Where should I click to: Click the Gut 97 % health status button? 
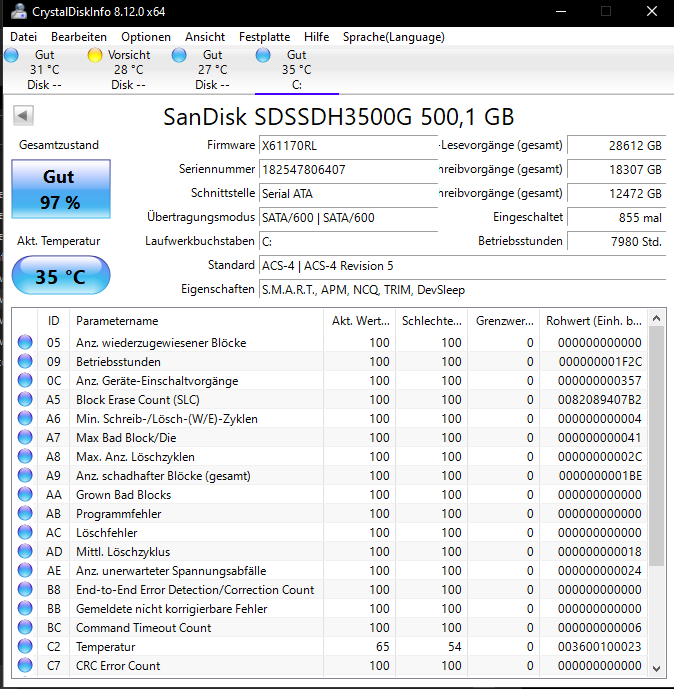pyautogui.click(x=61, y=189)
